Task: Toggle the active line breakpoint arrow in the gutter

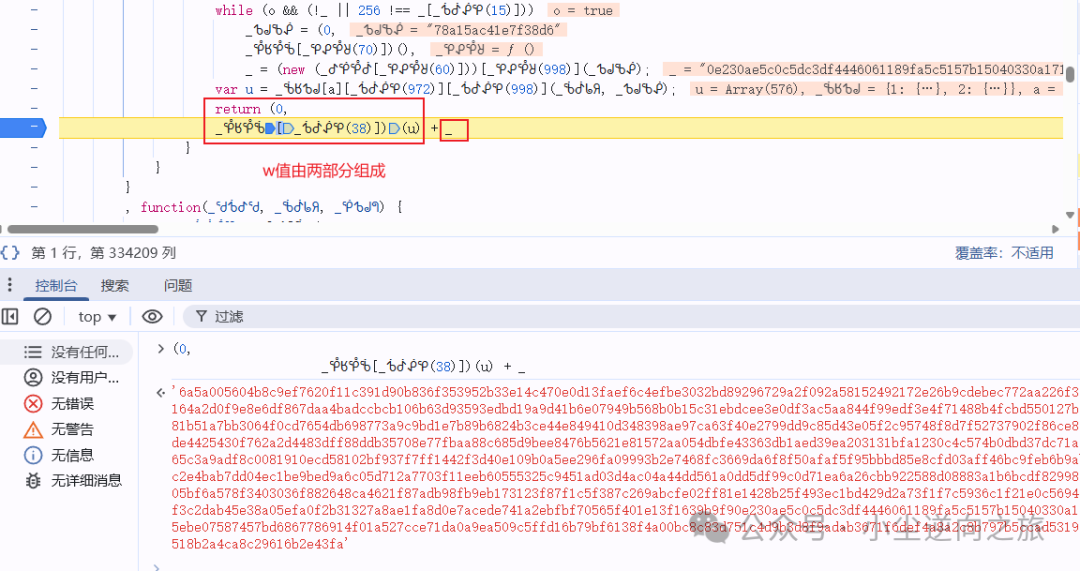Action: coord(23,128)
